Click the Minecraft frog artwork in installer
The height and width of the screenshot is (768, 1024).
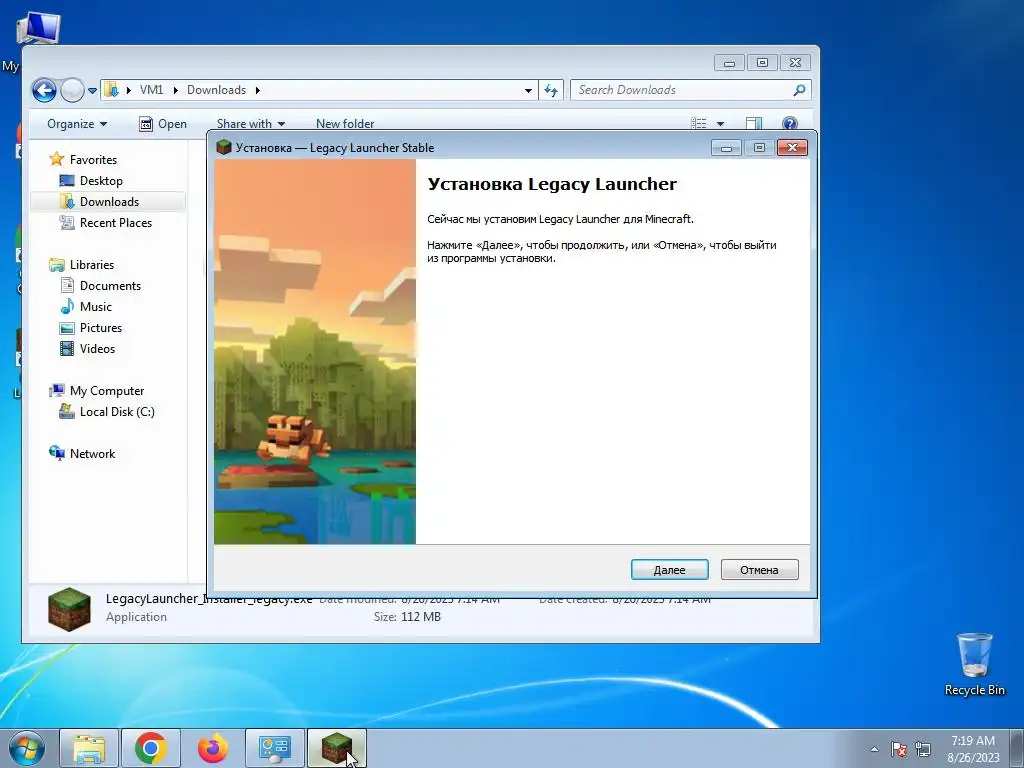[315, 351]
